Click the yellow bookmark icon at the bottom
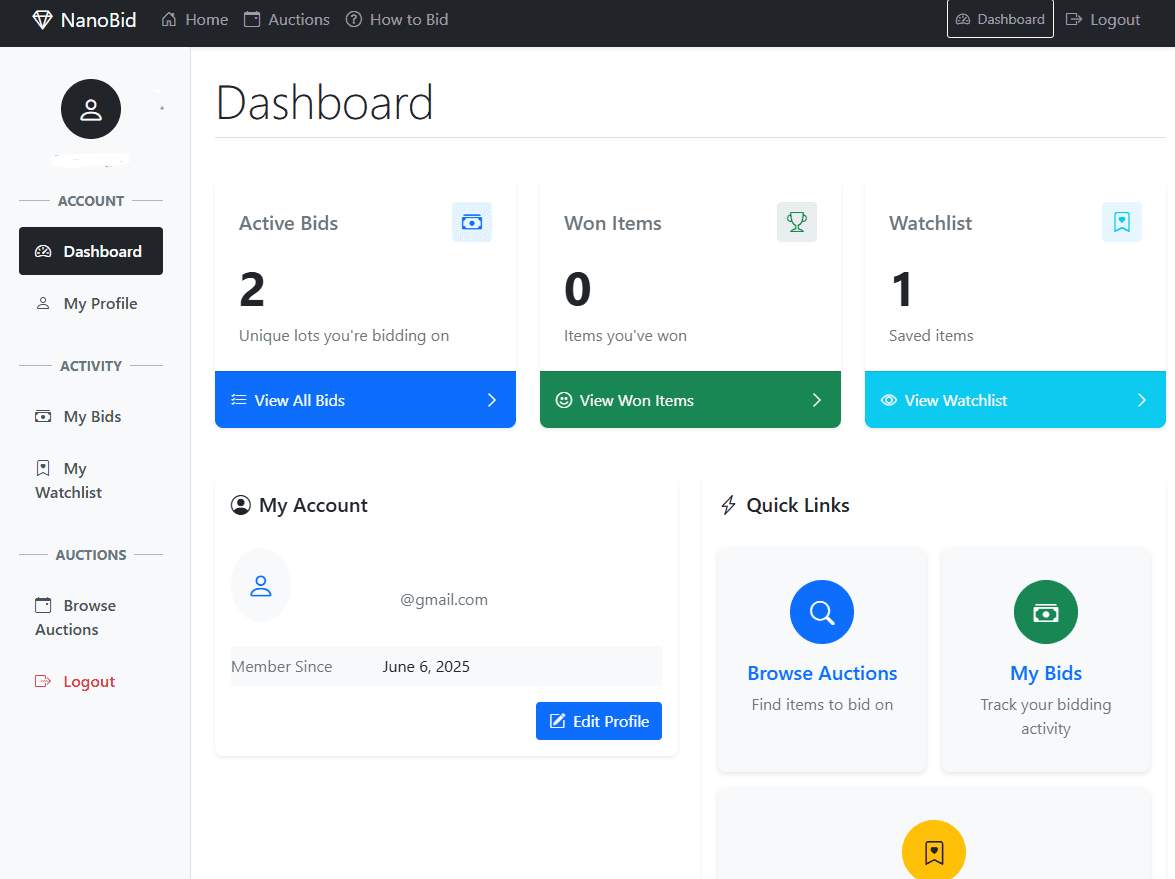The width and height of the screenshot is (1175, 879). (x=933, y=851)
